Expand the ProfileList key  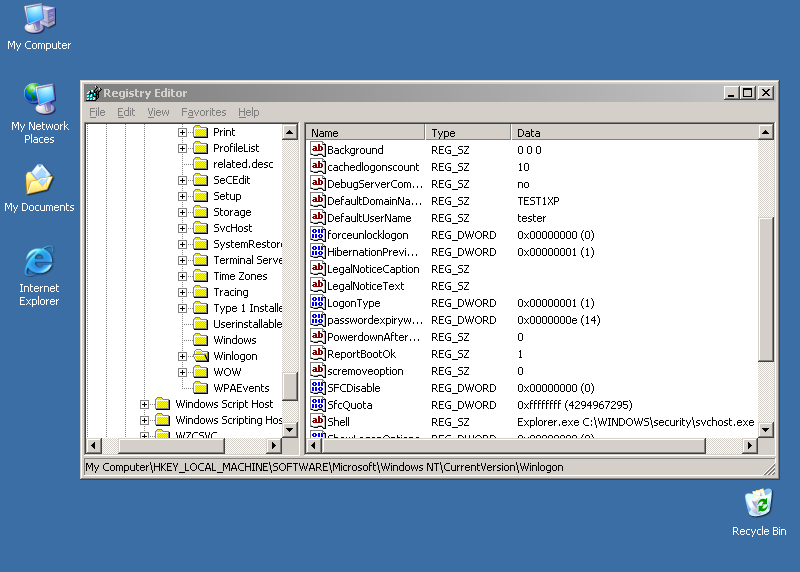pos(182,148)
